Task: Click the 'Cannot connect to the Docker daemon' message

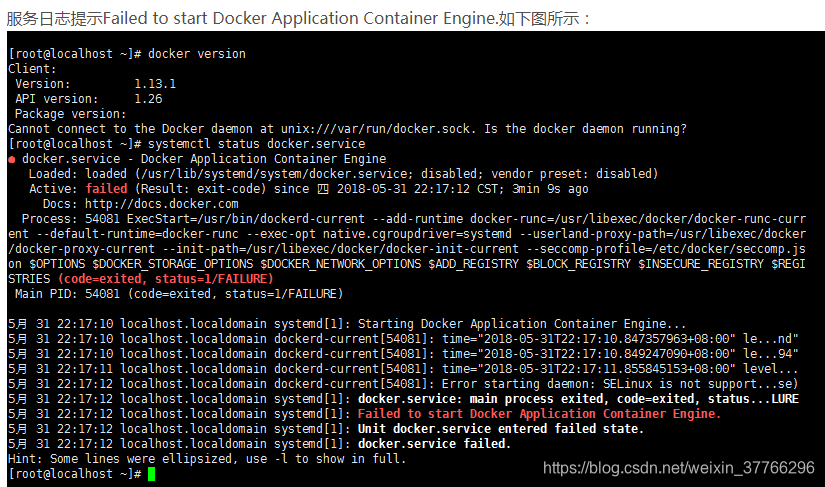Action: click(347, 129)
